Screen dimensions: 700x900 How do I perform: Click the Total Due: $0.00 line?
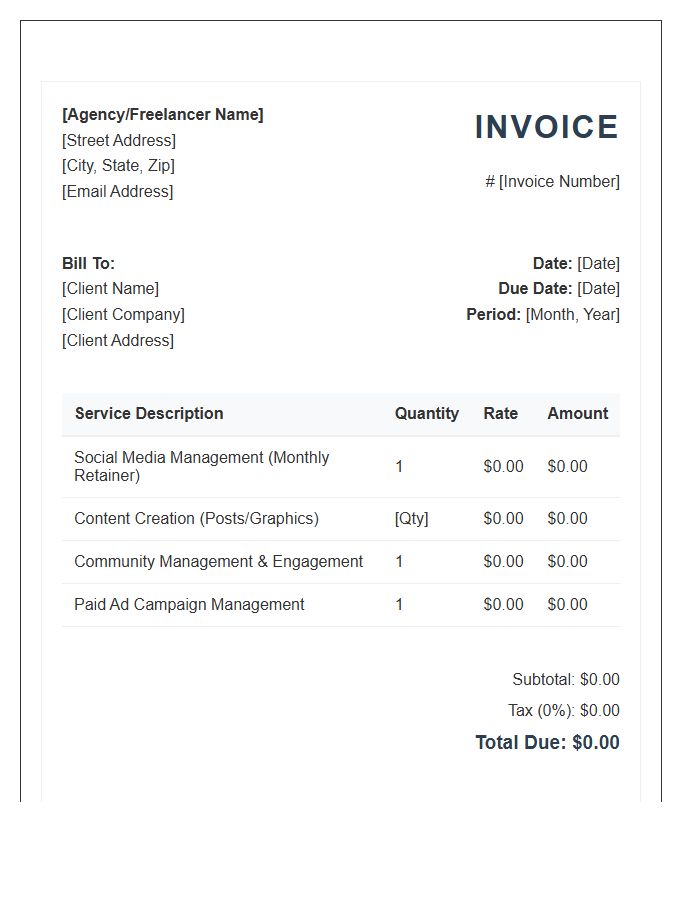click(547, 743)
